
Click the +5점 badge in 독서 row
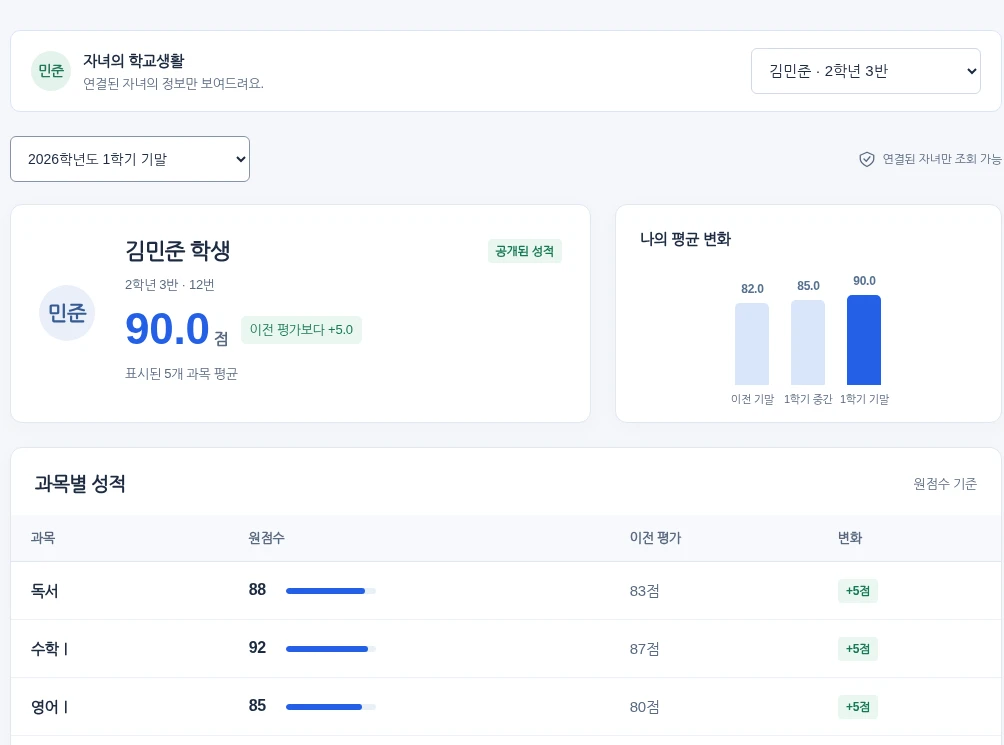[857, 591]
